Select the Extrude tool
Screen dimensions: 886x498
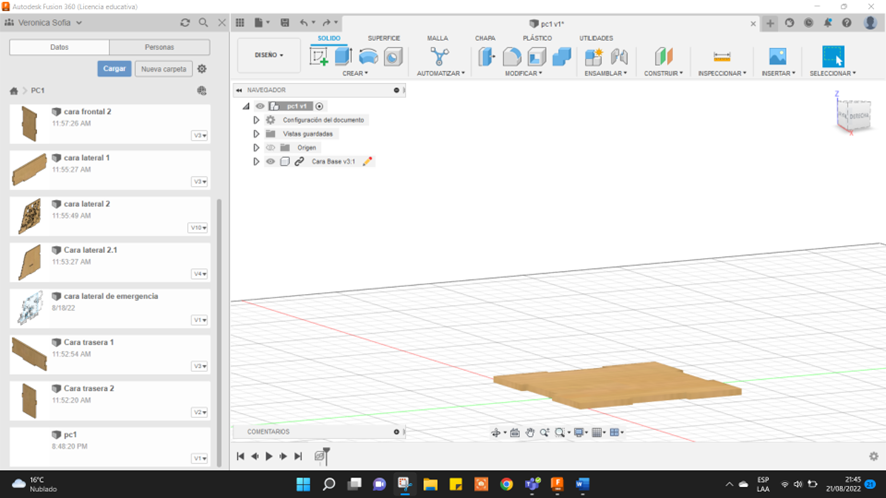[343, 57]
